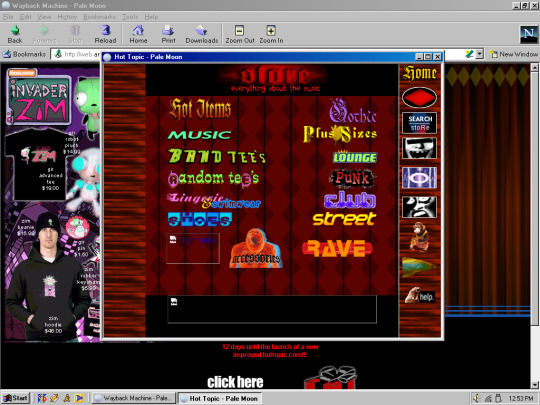Click the 'click here' text on main page
540x405 pixels.
(235, 382)
